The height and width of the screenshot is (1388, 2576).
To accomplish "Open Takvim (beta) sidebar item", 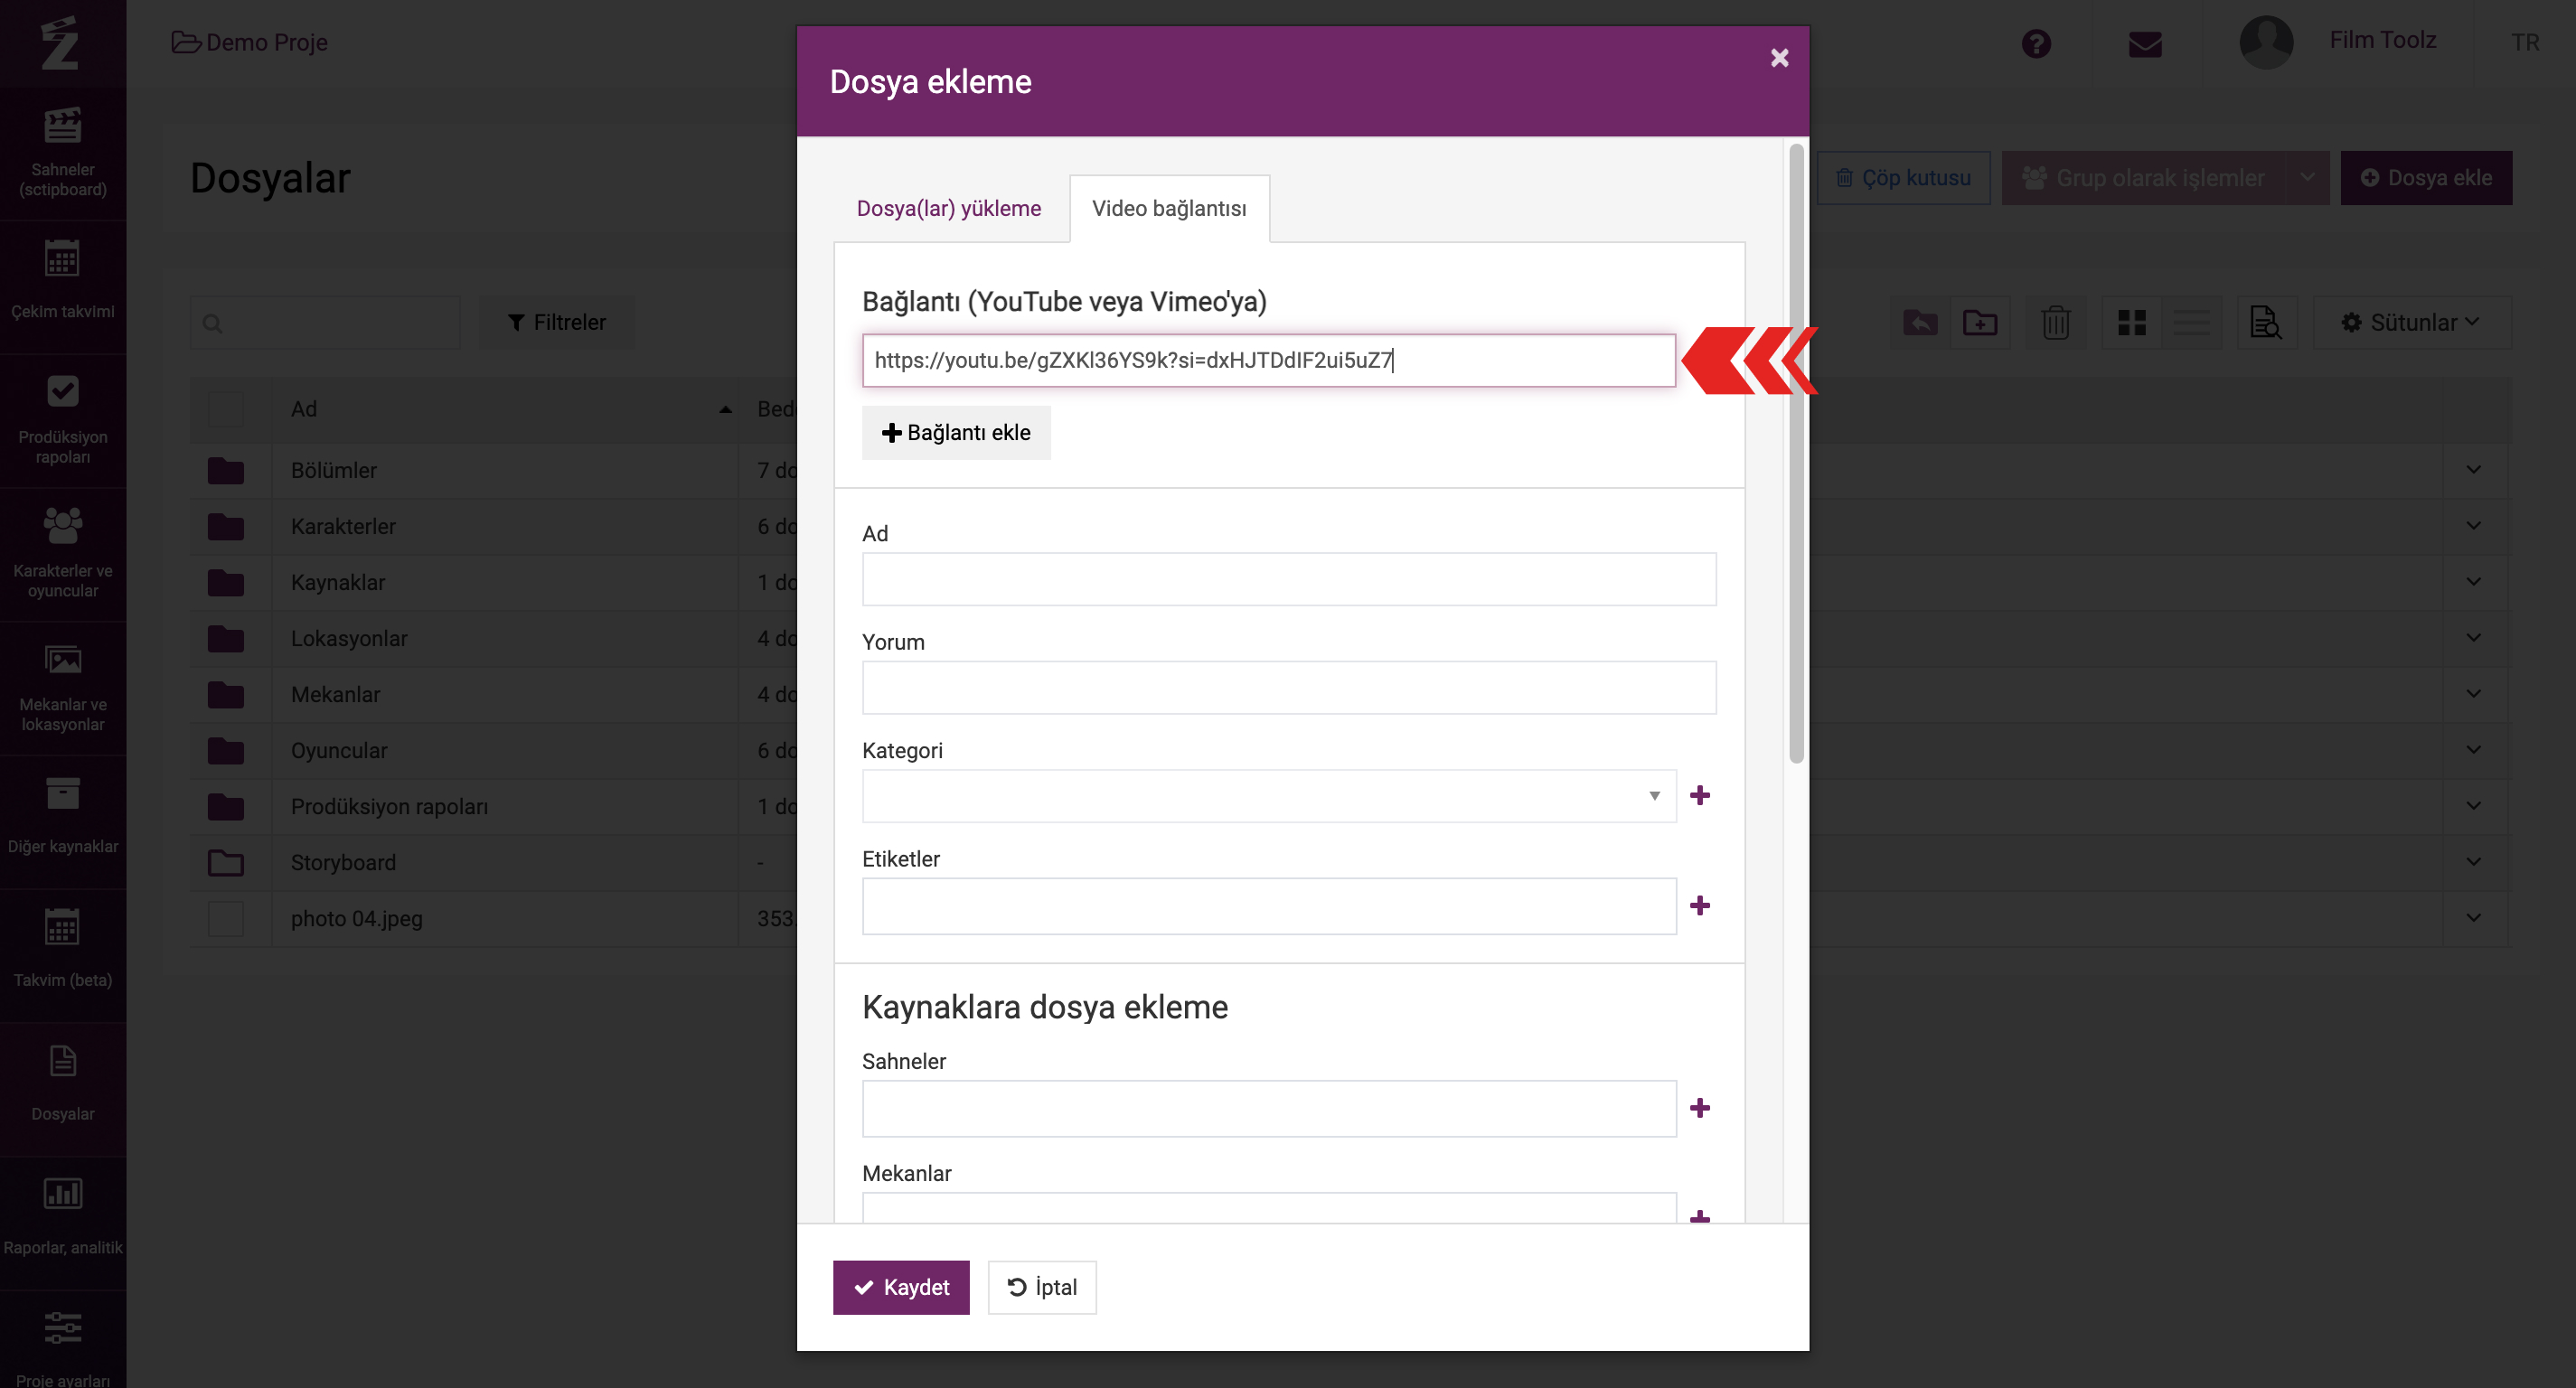I will [63, 957].
